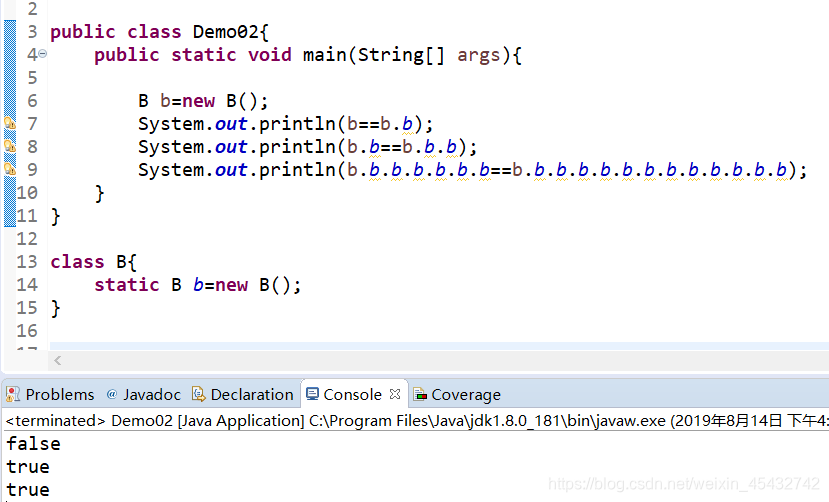This screenshot has width=829, height=502.
Task: Click the Problems tab icon
Action: pos(13,394)
